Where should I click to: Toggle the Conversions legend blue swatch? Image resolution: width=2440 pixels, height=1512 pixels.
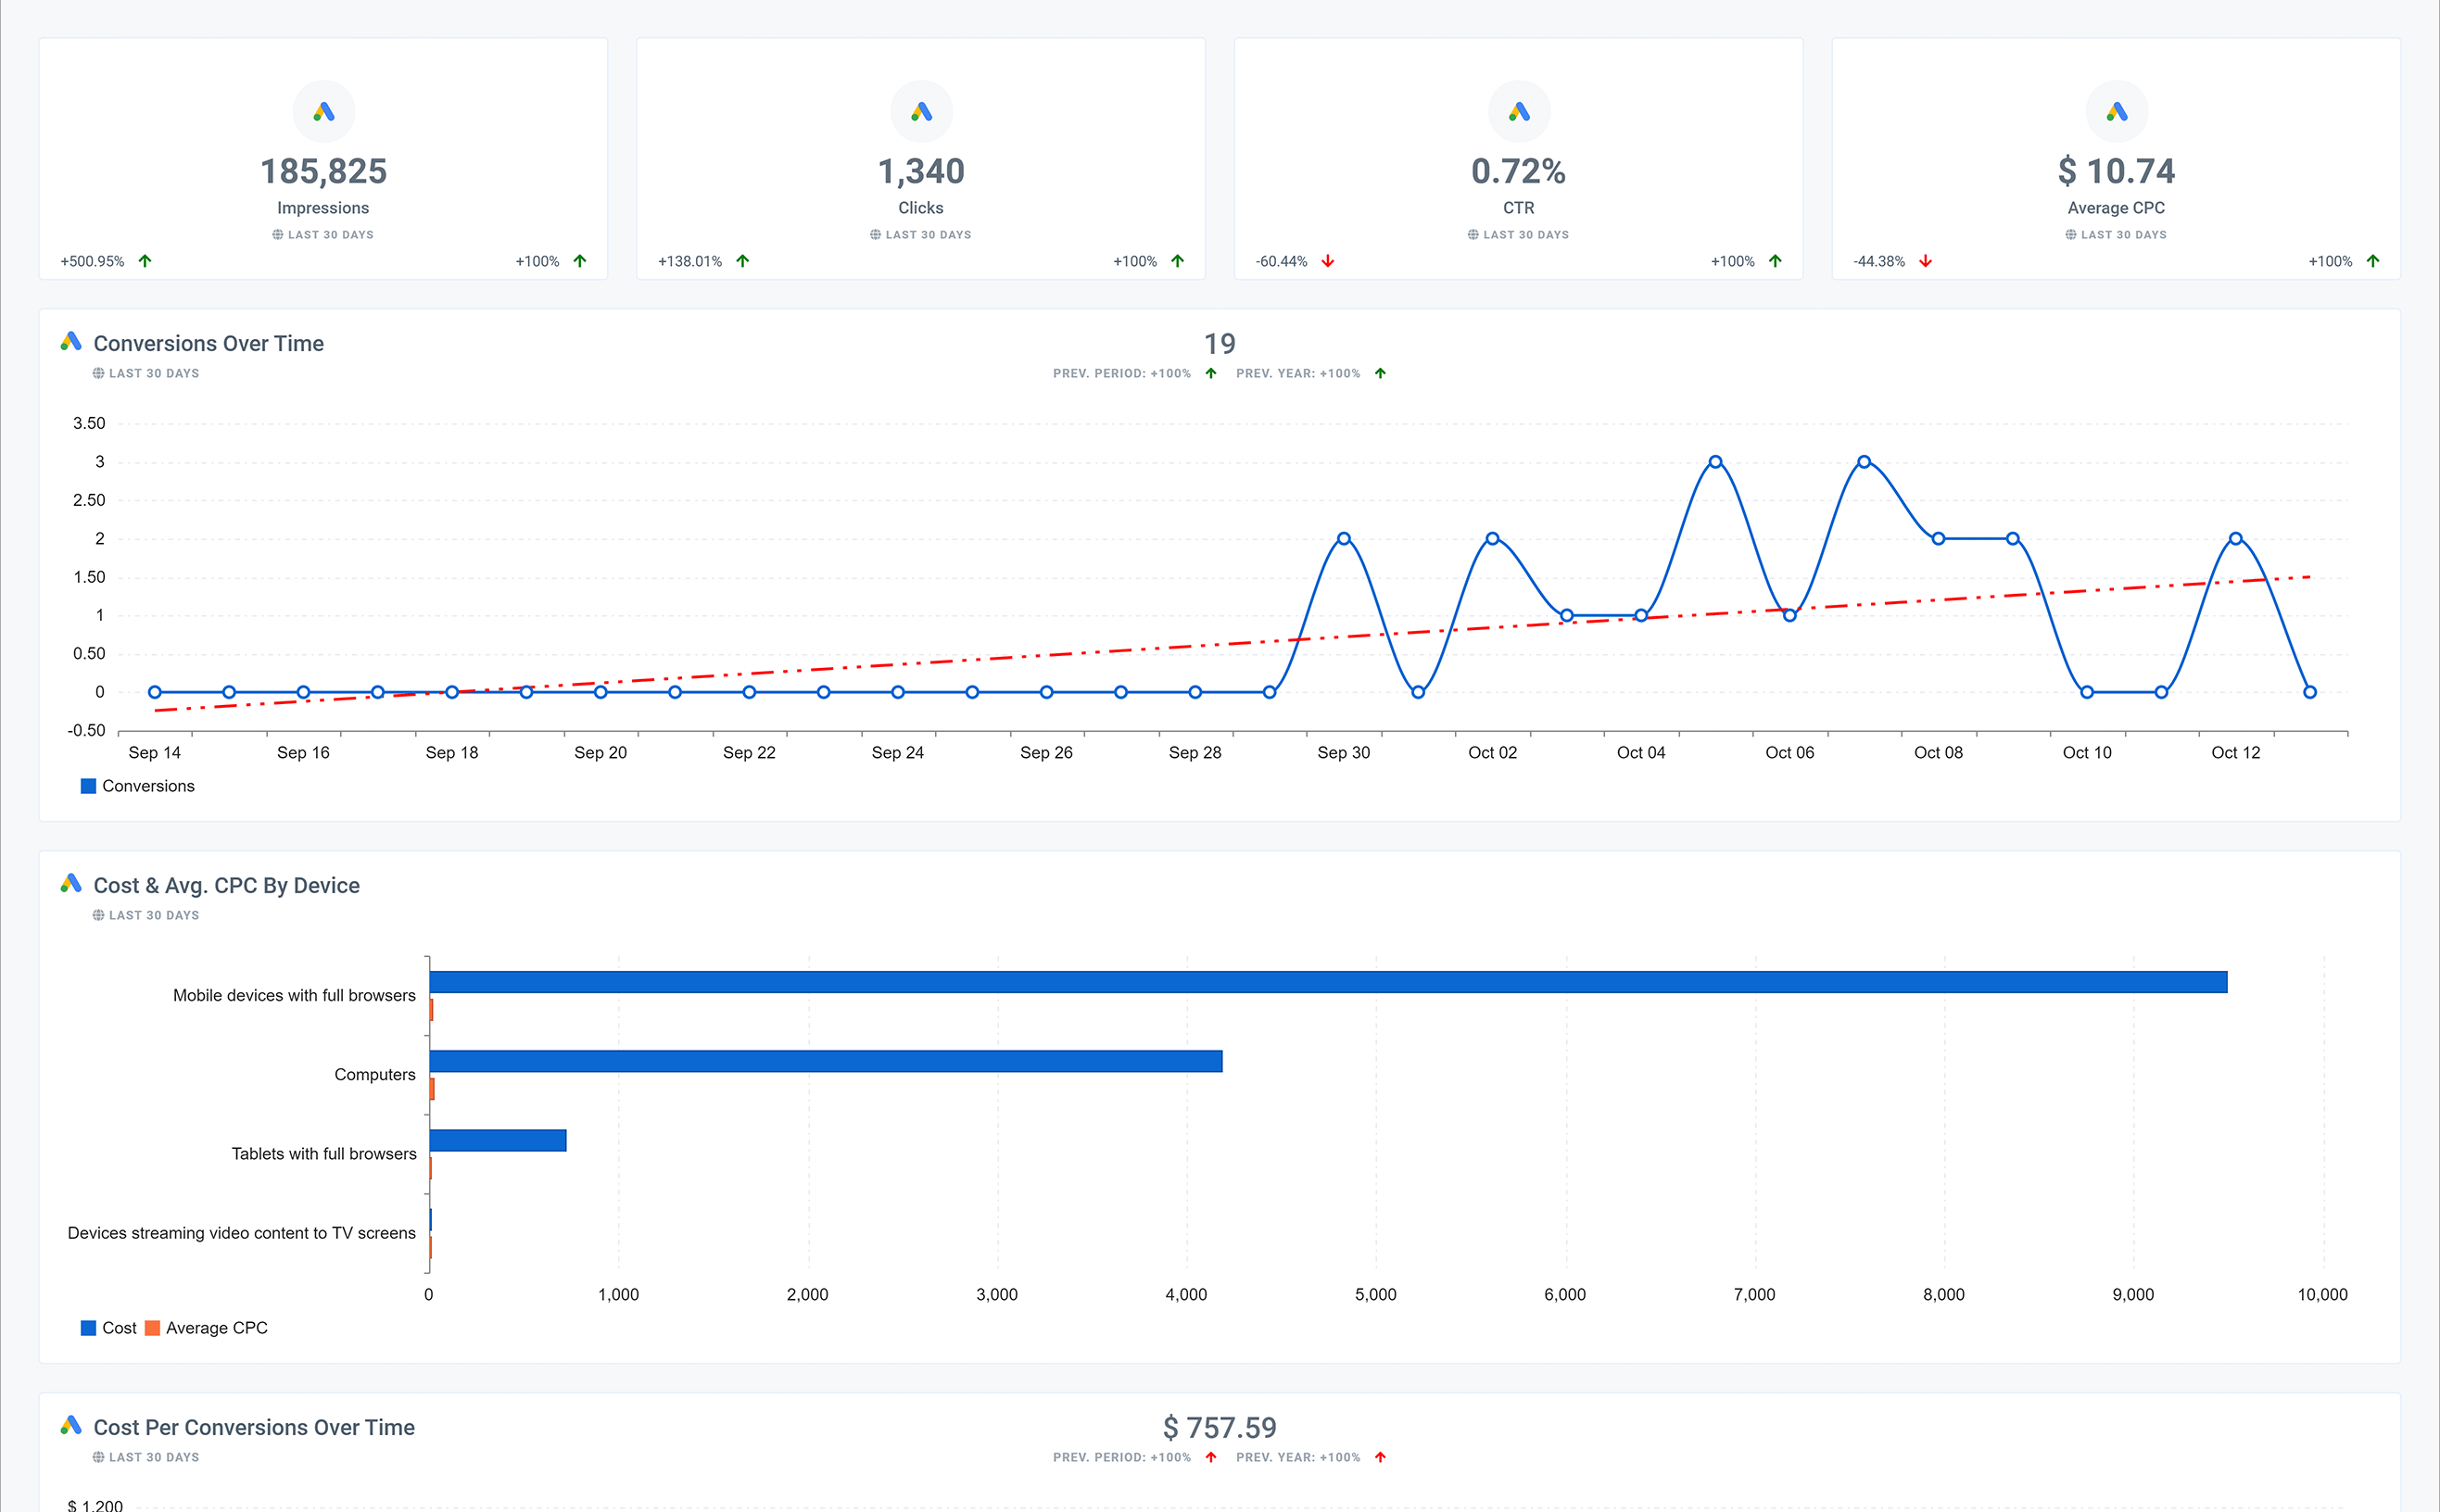tap(88, 786)
